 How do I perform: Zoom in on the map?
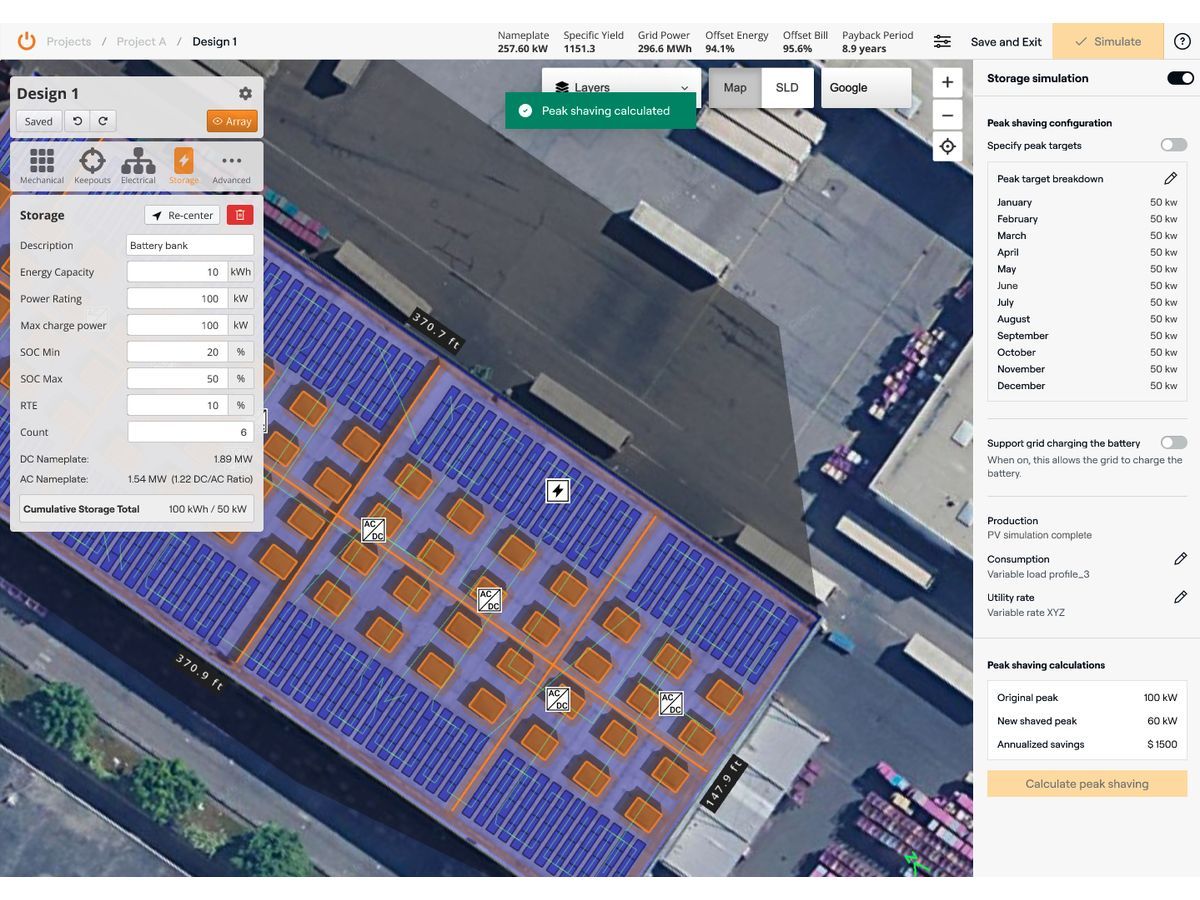click(x=947, y=82)
